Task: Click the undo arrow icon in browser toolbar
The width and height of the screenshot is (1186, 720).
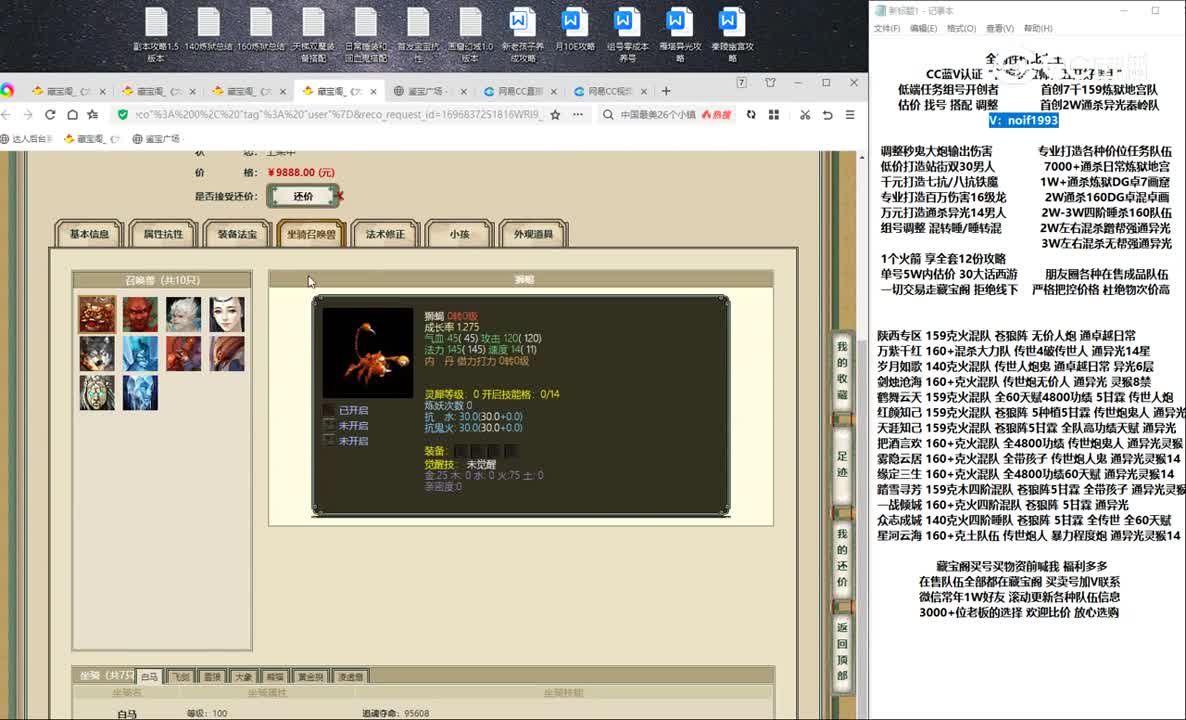Action: (827, 115)
